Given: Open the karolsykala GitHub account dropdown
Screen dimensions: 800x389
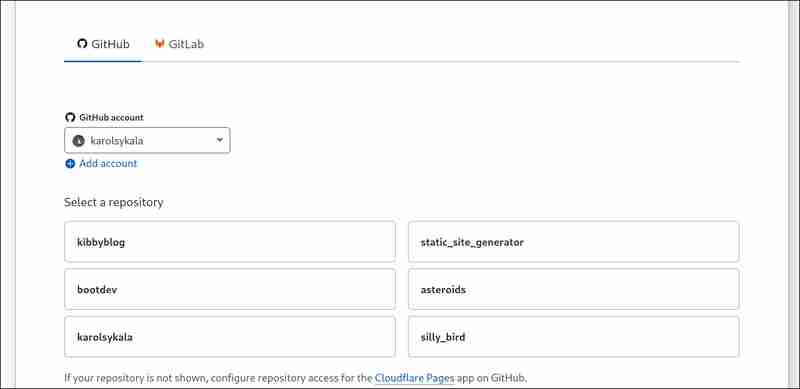Looking at the screenshot, I should [x=147, y=140].
